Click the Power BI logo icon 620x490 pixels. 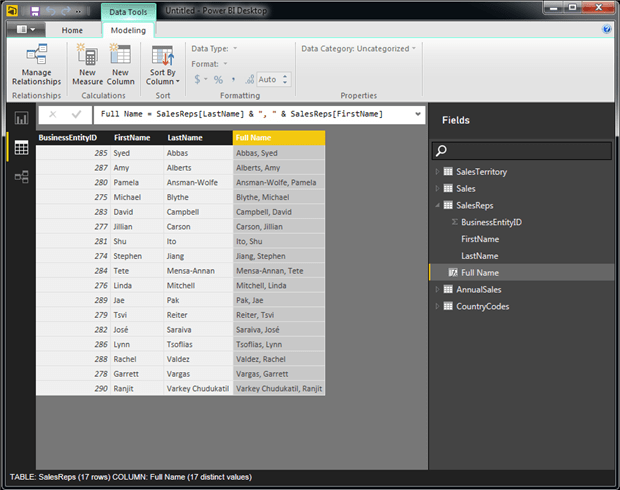pyautogui.click(x=12, y=11)
